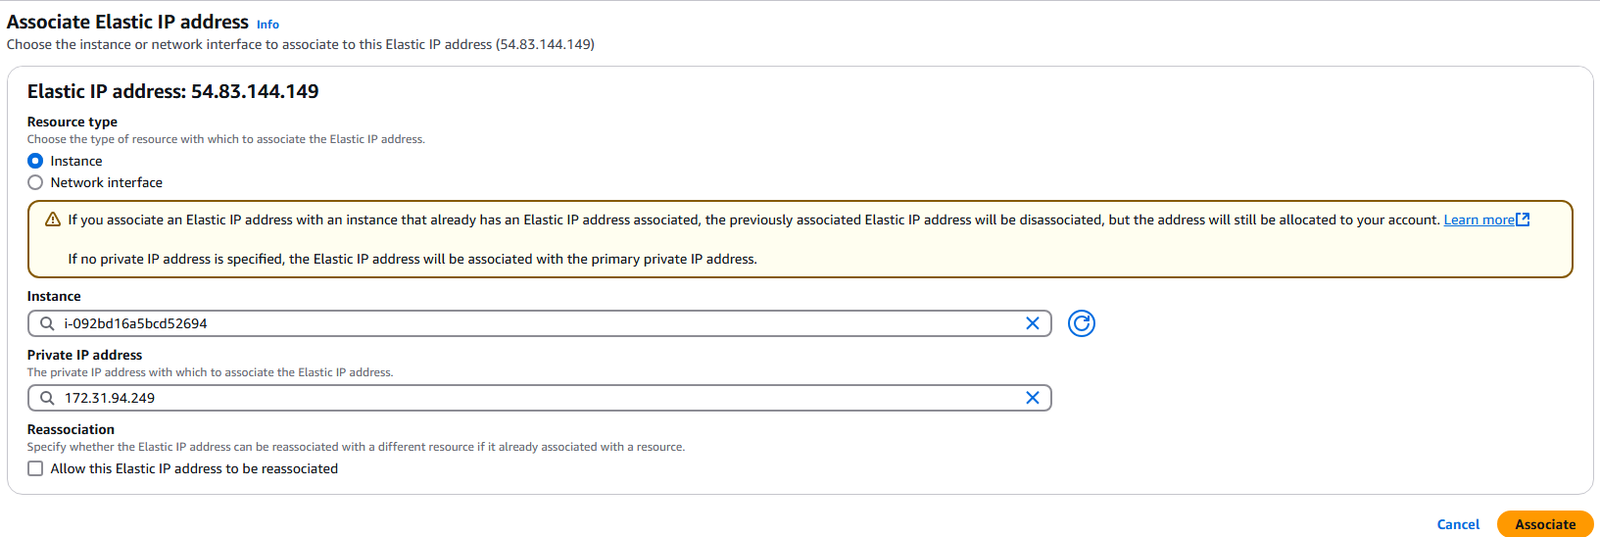Click the Elastic IP address 54.83.144.149 heading
This screenshot has height=537, width=1600.
click(173, 91)
